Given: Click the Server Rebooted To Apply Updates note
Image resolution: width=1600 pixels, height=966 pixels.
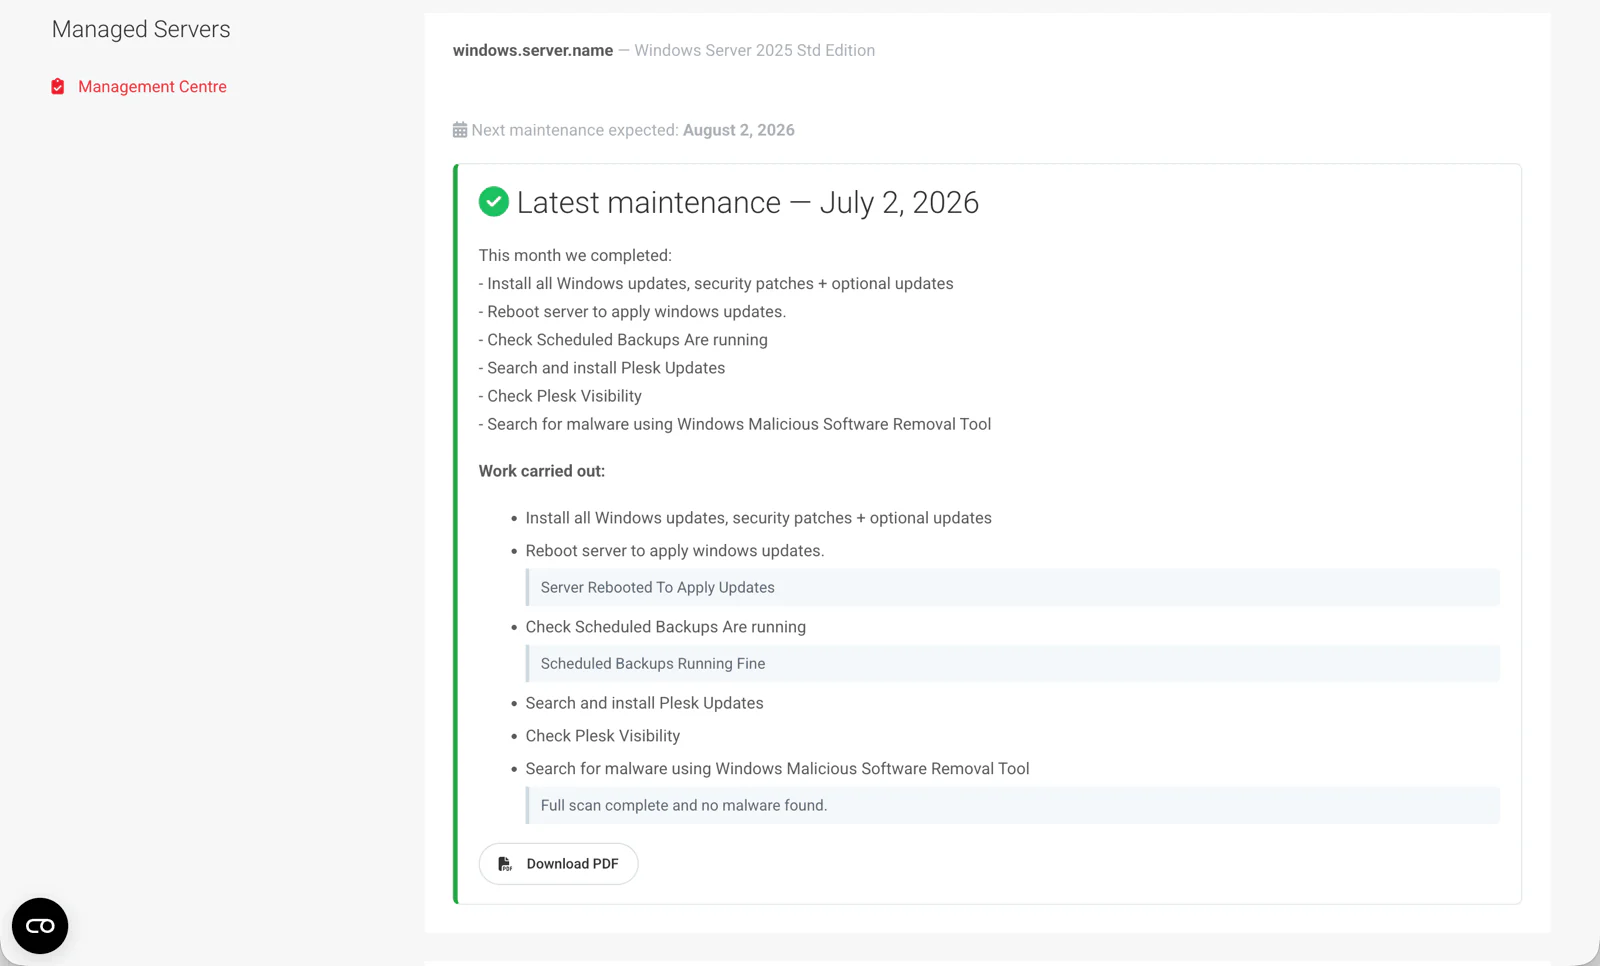Looking at the screenshot, I should tap(1012, 587).
